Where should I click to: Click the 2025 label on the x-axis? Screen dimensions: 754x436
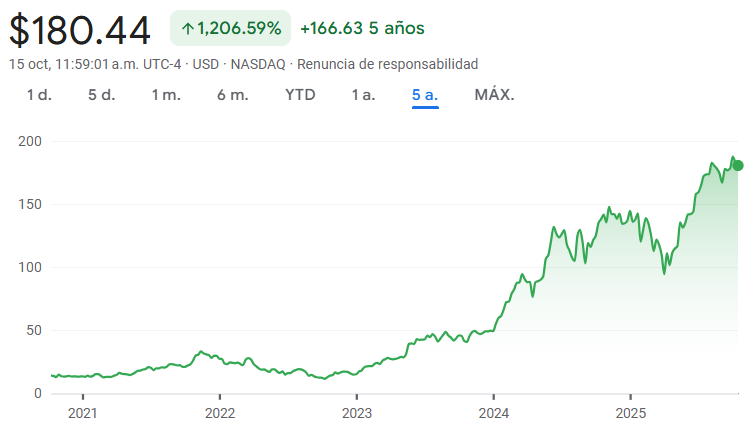click(x=631, y=412)
